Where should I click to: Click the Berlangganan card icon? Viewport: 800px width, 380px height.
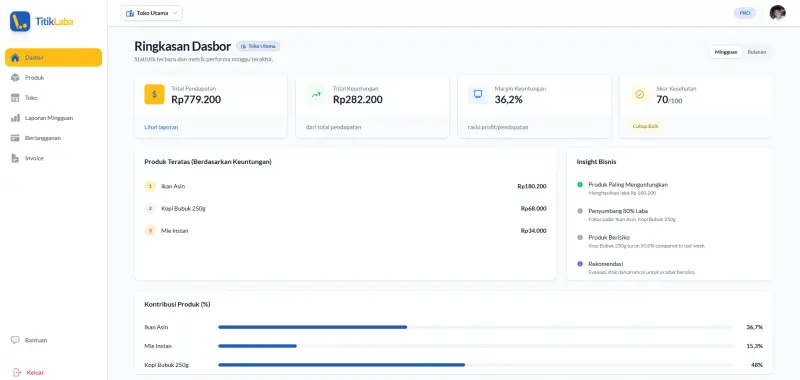(15, 138)
